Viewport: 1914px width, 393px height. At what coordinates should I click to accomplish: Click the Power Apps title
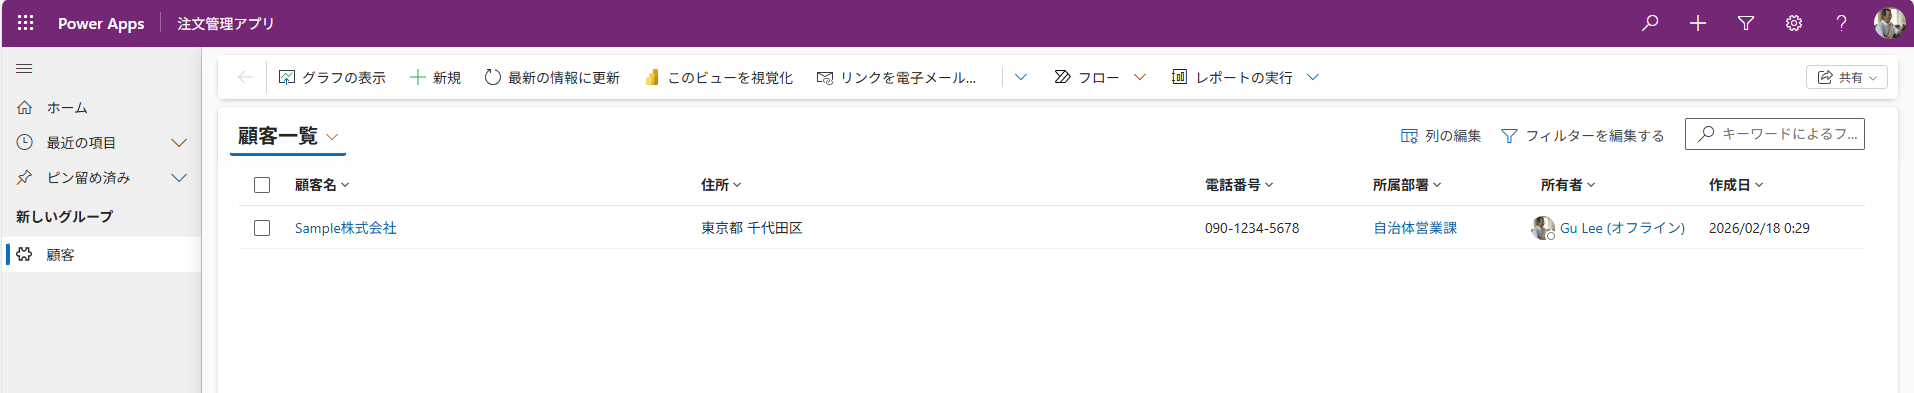101,23
